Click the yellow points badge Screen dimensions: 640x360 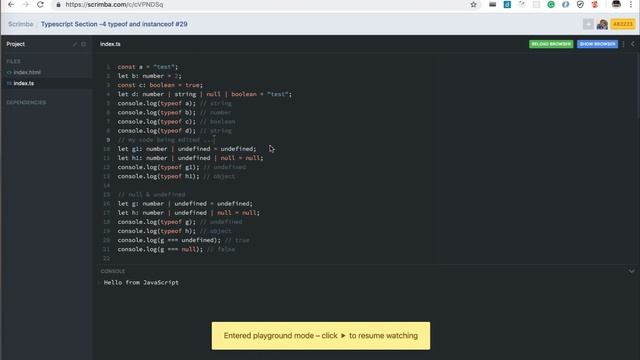click(x=623, y=24)
